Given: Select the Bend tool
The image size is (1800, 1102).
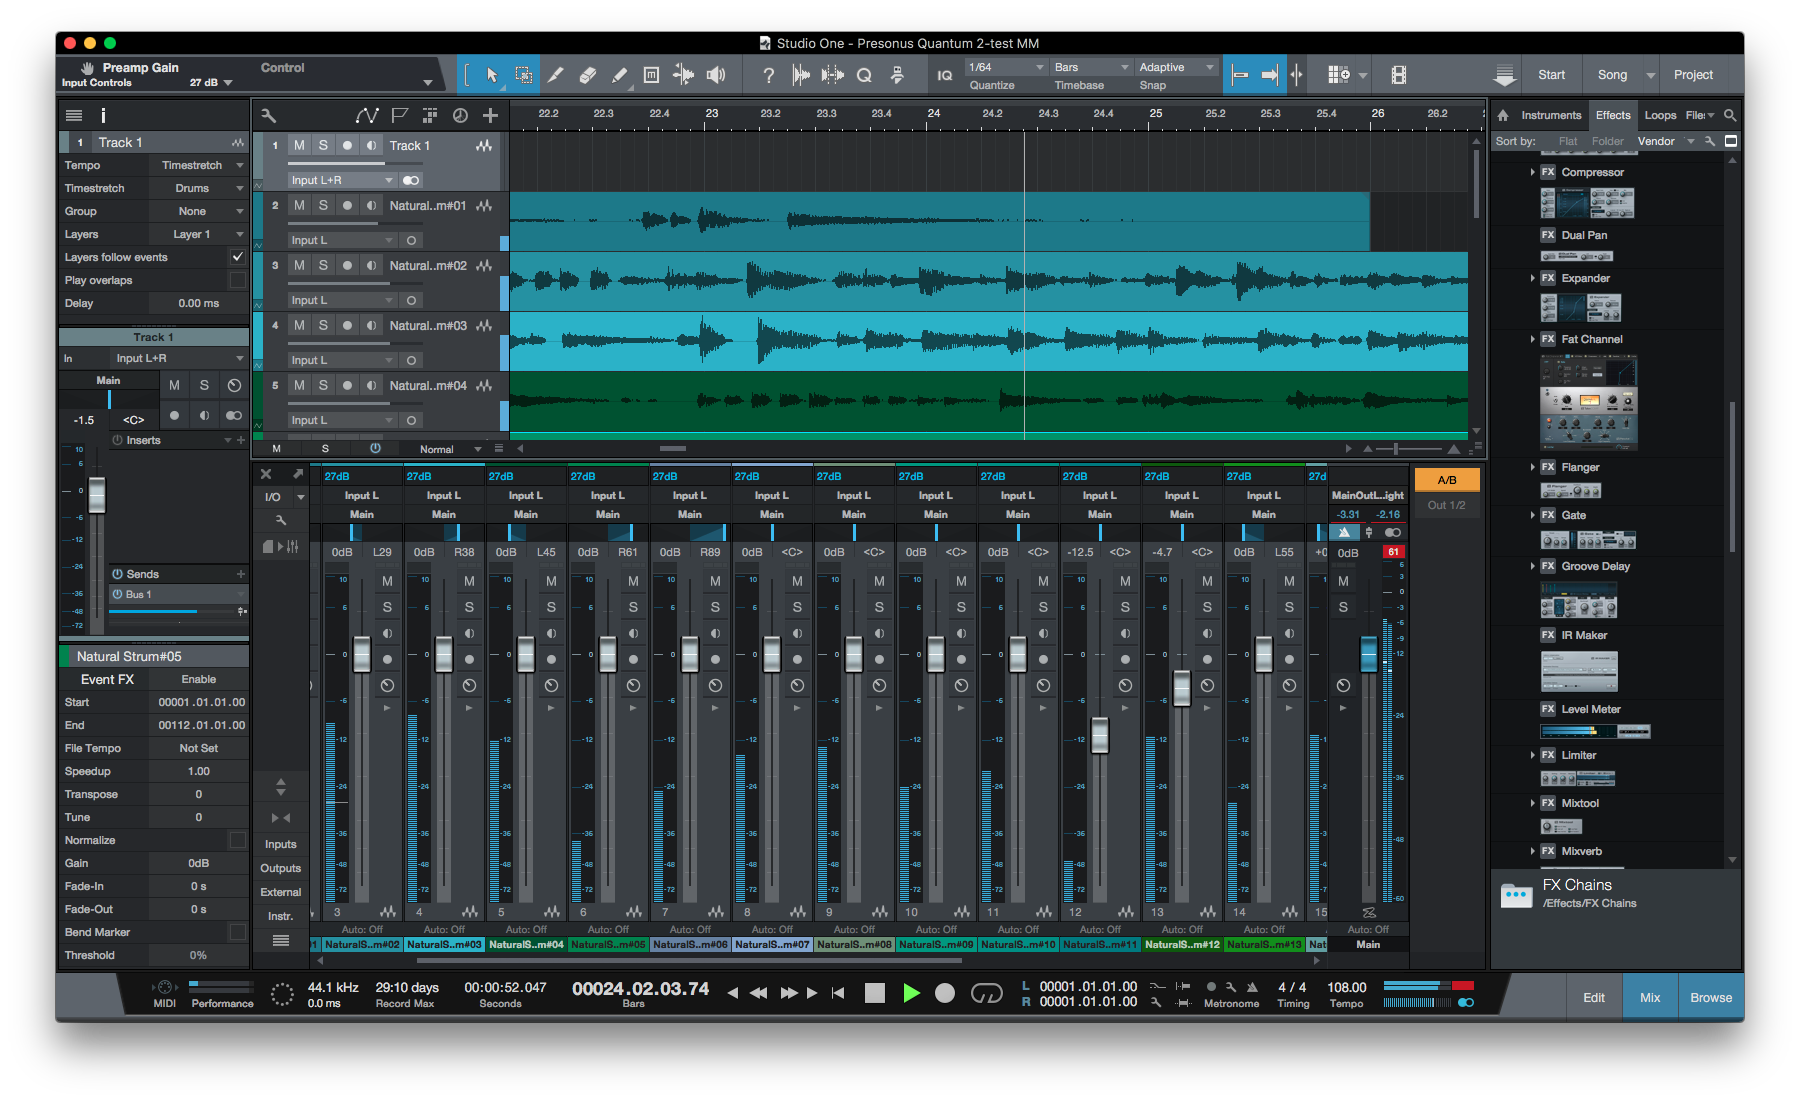Looking at the screenshot, I should pyautogui.click(x=684, y=75).
